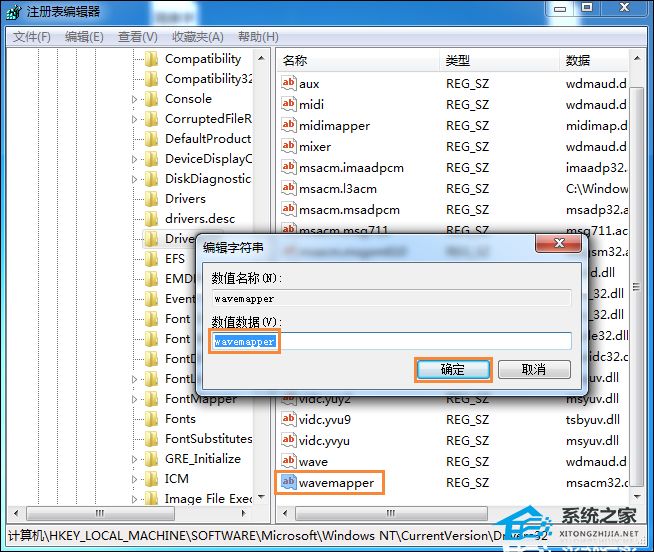The height and width of the screenshot is (552, 654).
Task: Expand the DiskDiagnostic tree node
Action: [x=134, y=179]
